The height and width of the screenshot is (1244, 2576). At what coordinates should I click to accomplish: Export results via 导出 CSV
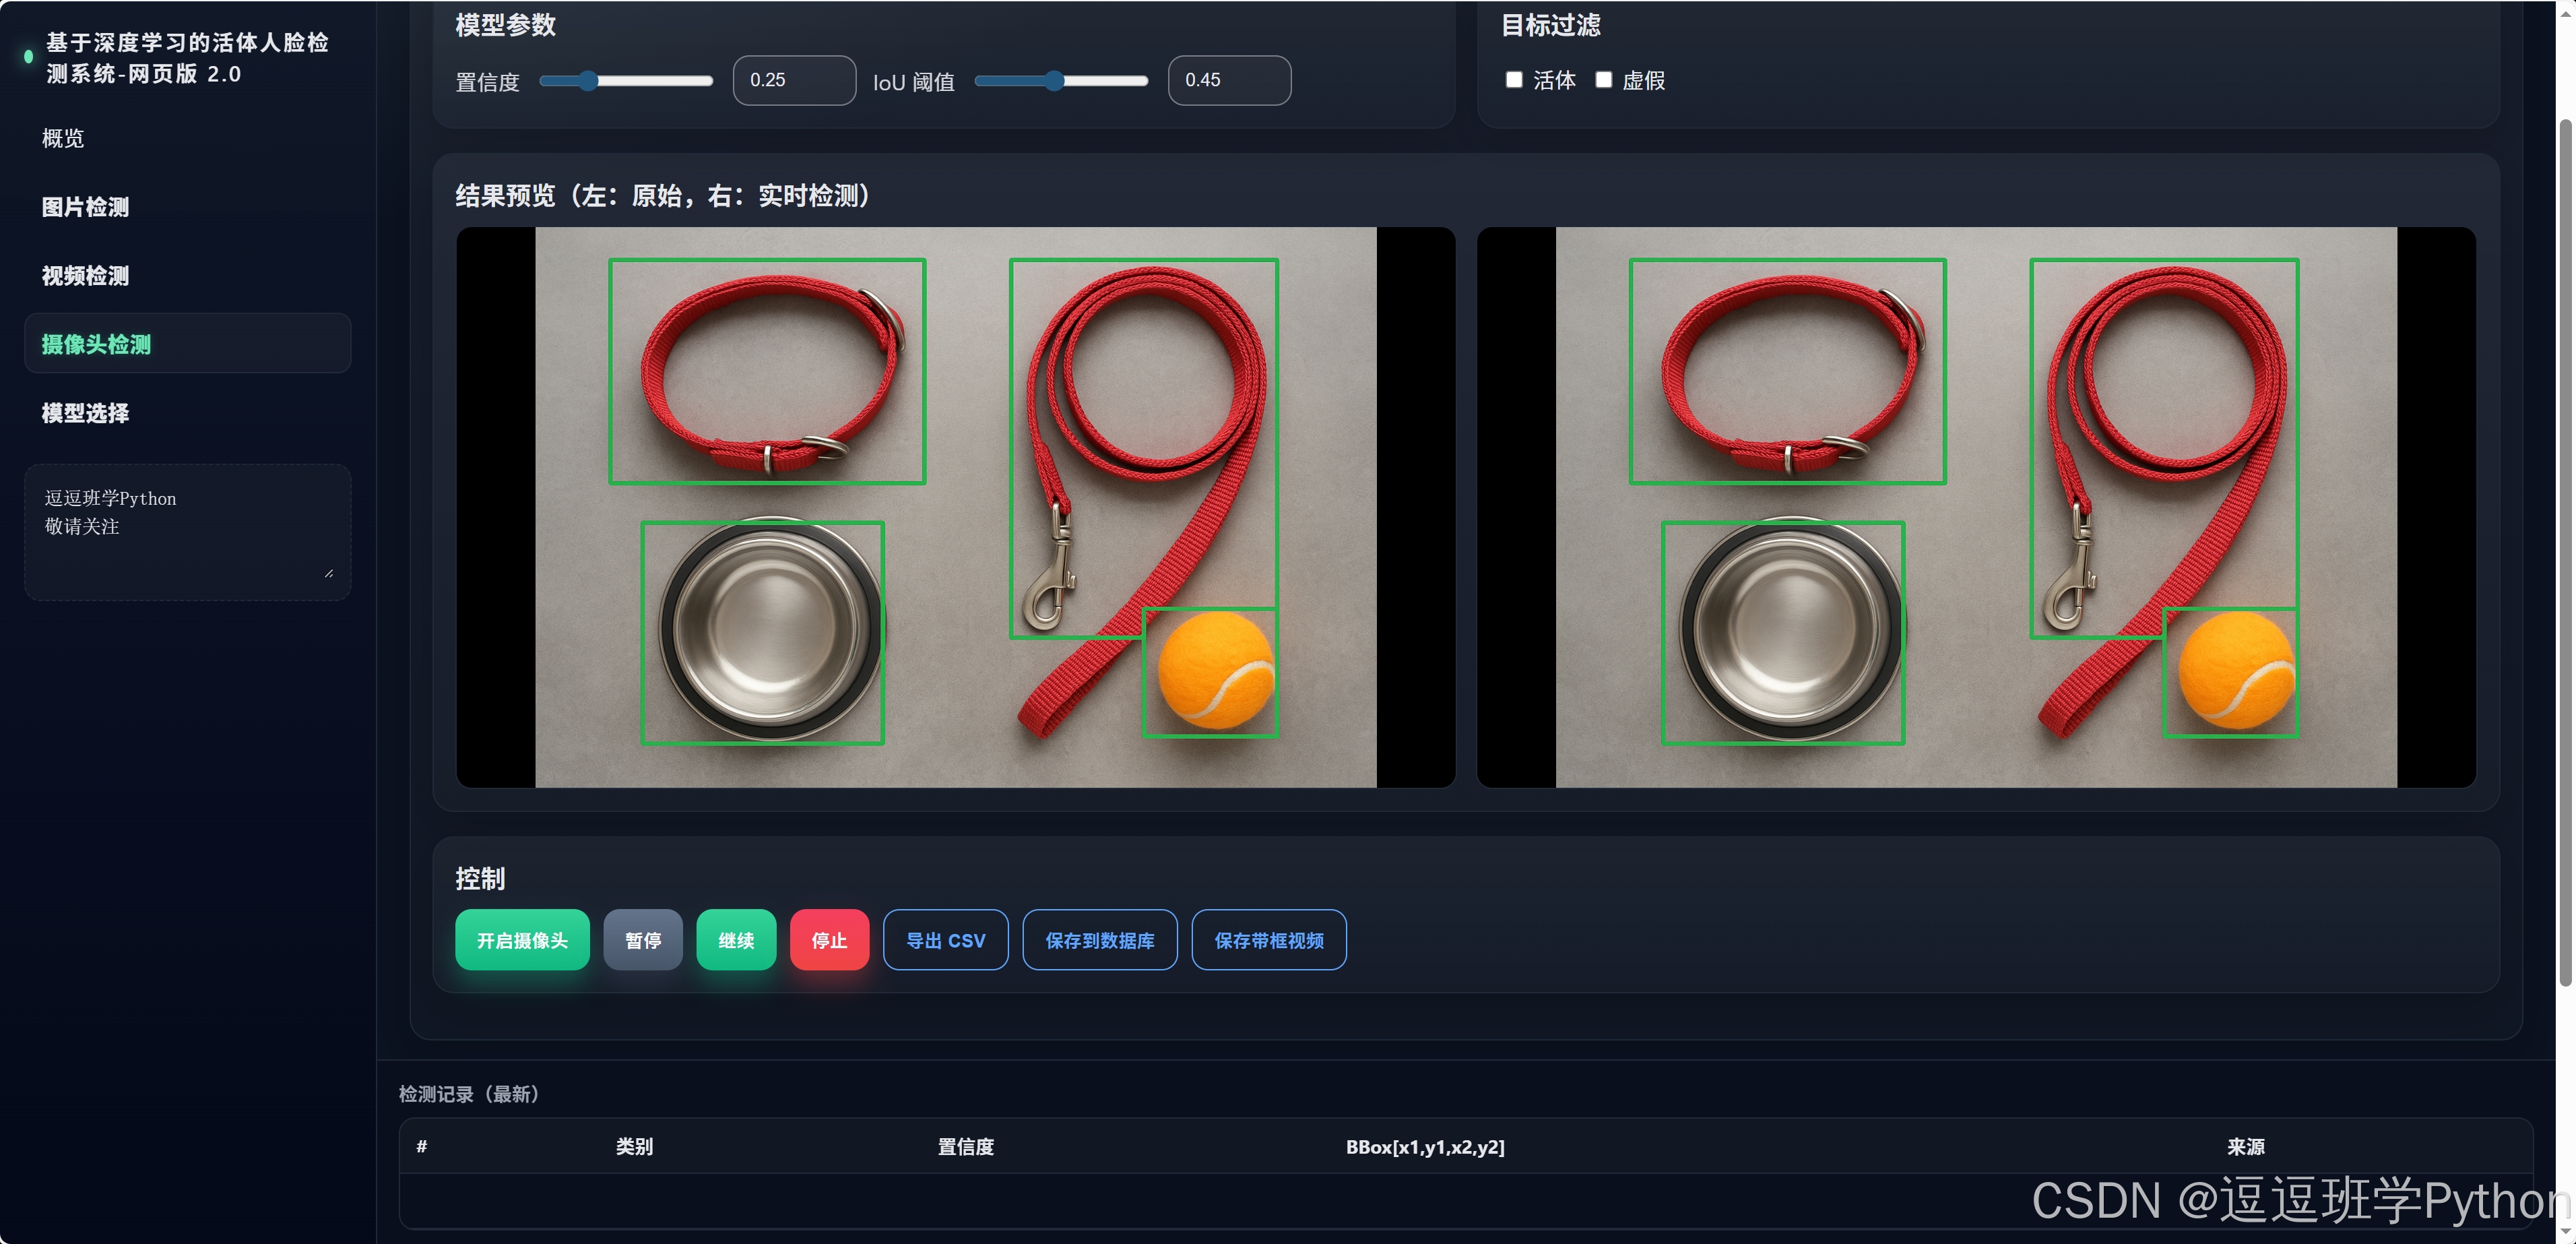coord(945,940)
